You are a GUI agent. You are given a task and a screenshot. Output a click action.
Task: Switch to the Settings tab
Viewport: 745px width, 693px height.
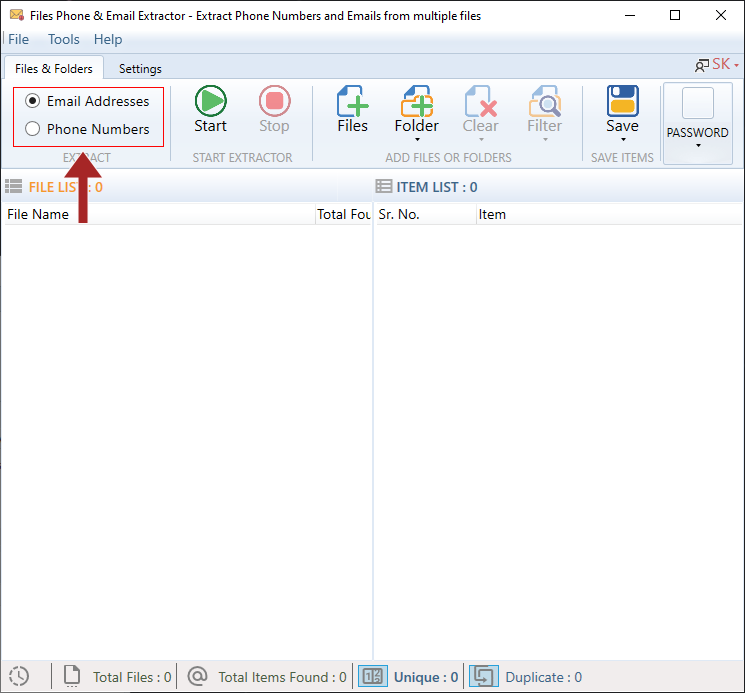tap(140, 68)
